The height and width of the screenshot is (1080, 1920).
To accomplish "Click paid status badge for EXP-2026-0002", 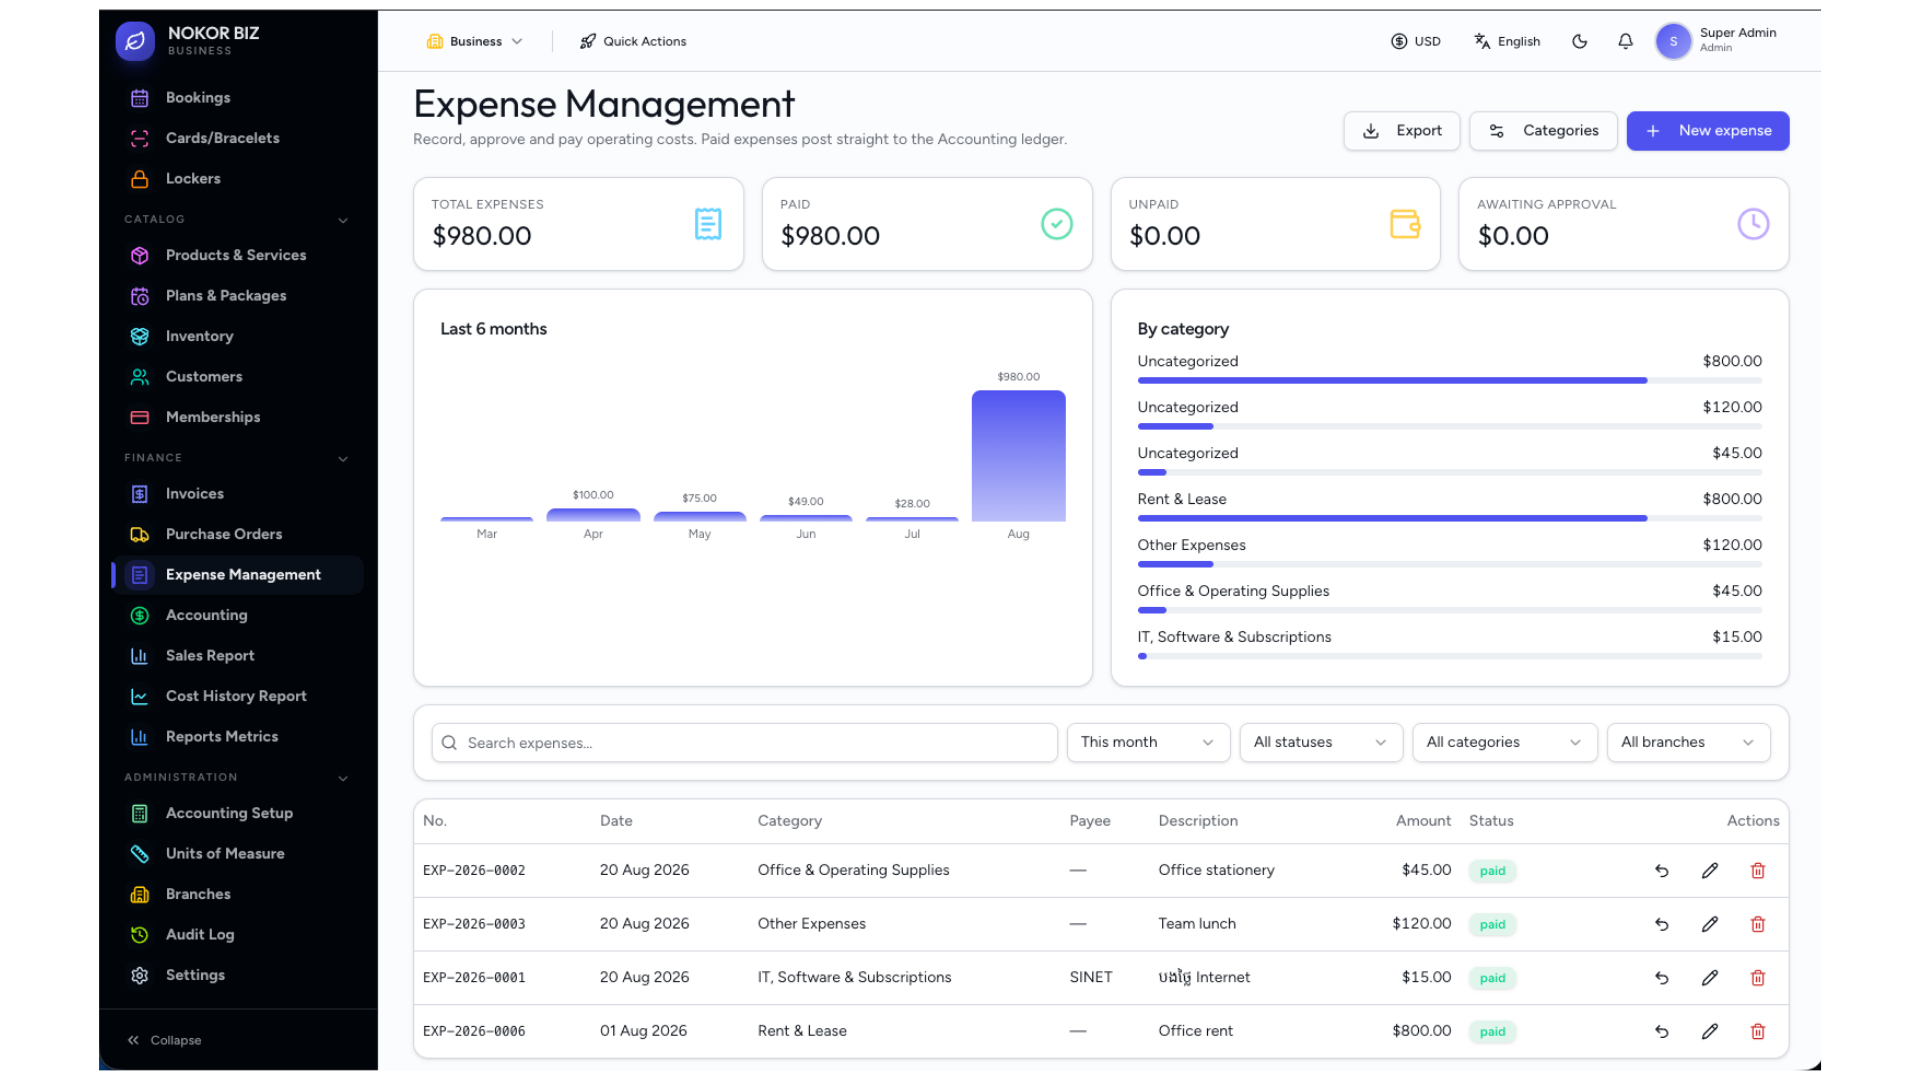I will click(x=1492, y=871).
